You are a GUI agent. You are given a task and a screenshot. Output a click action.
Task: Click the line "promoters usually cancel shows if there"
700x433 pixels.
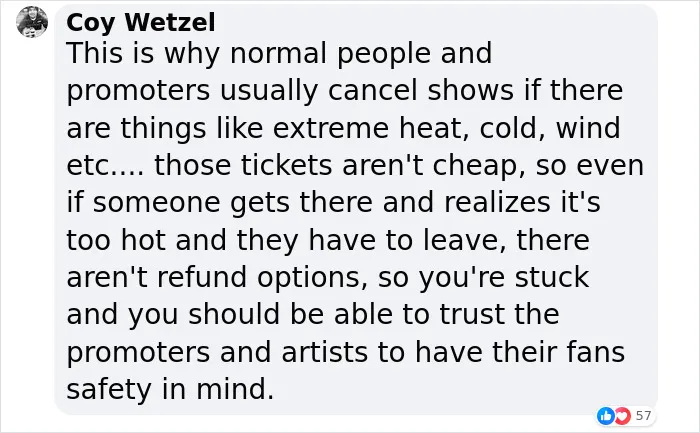coord(345,91)
